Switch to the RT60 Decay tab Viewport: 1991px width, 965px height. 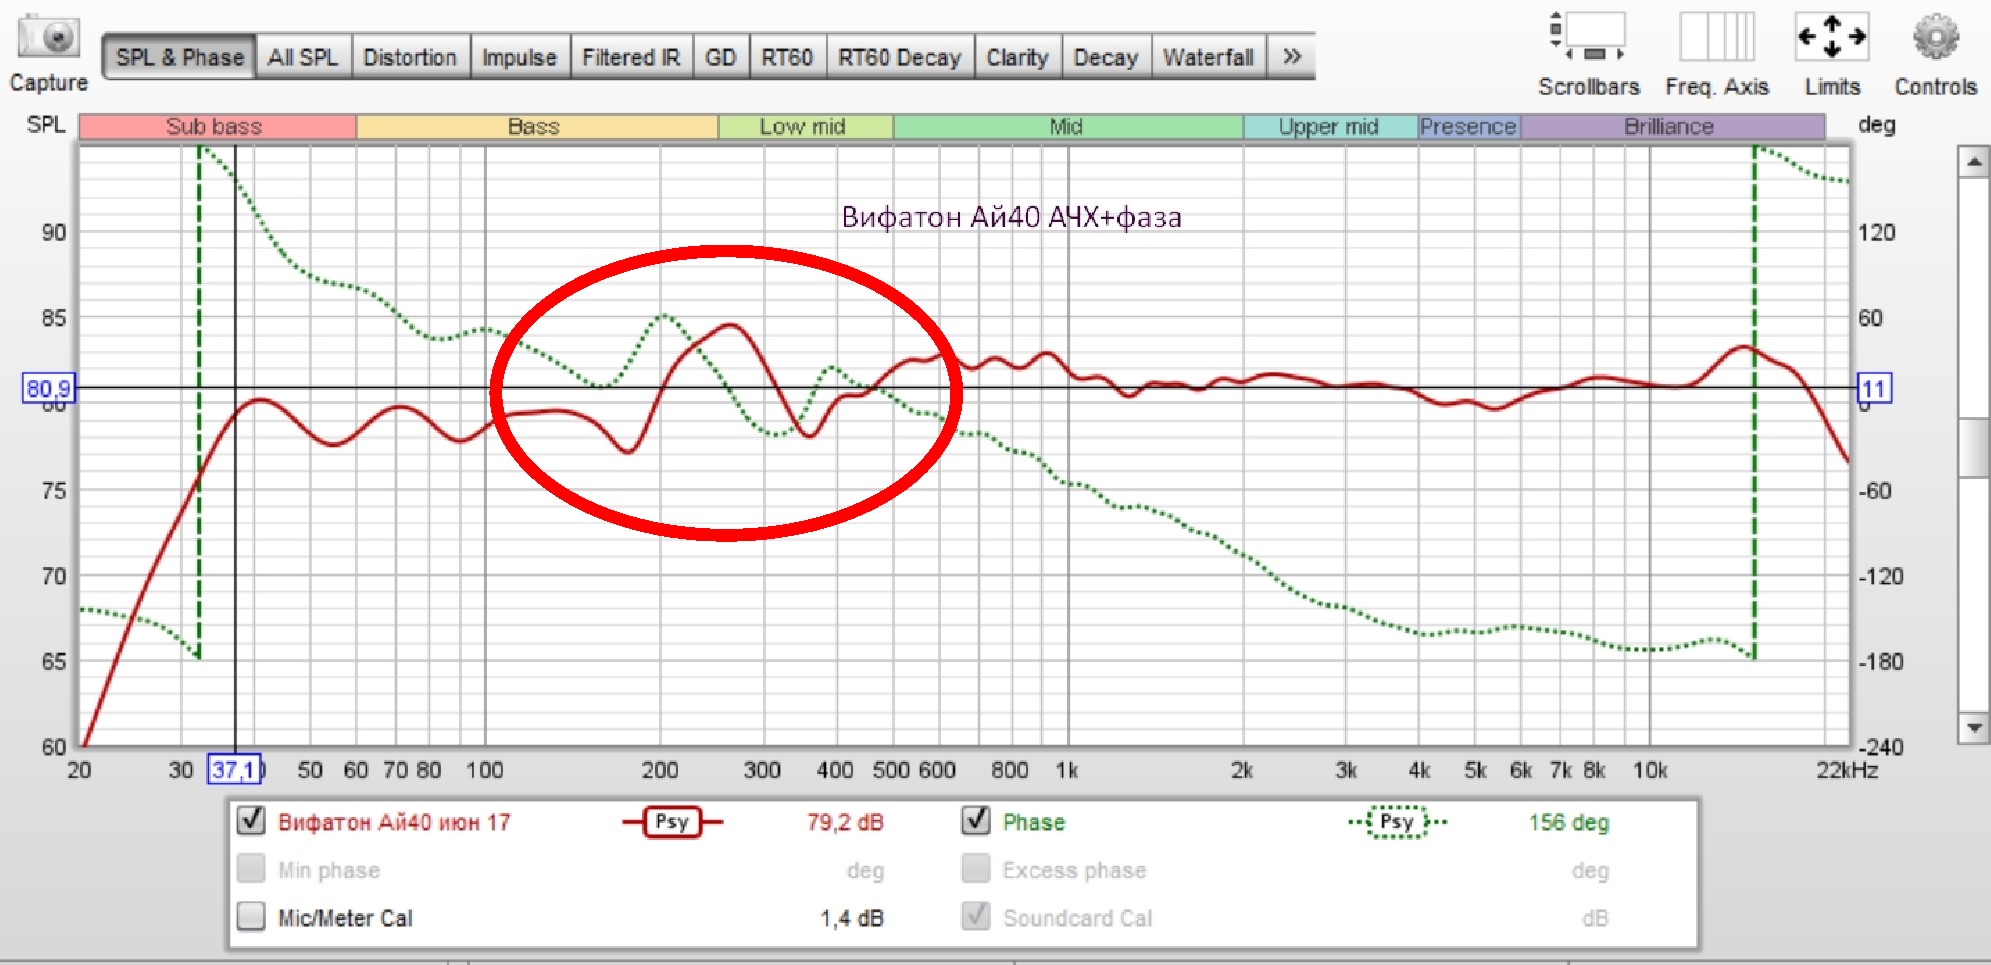(899, 57)
